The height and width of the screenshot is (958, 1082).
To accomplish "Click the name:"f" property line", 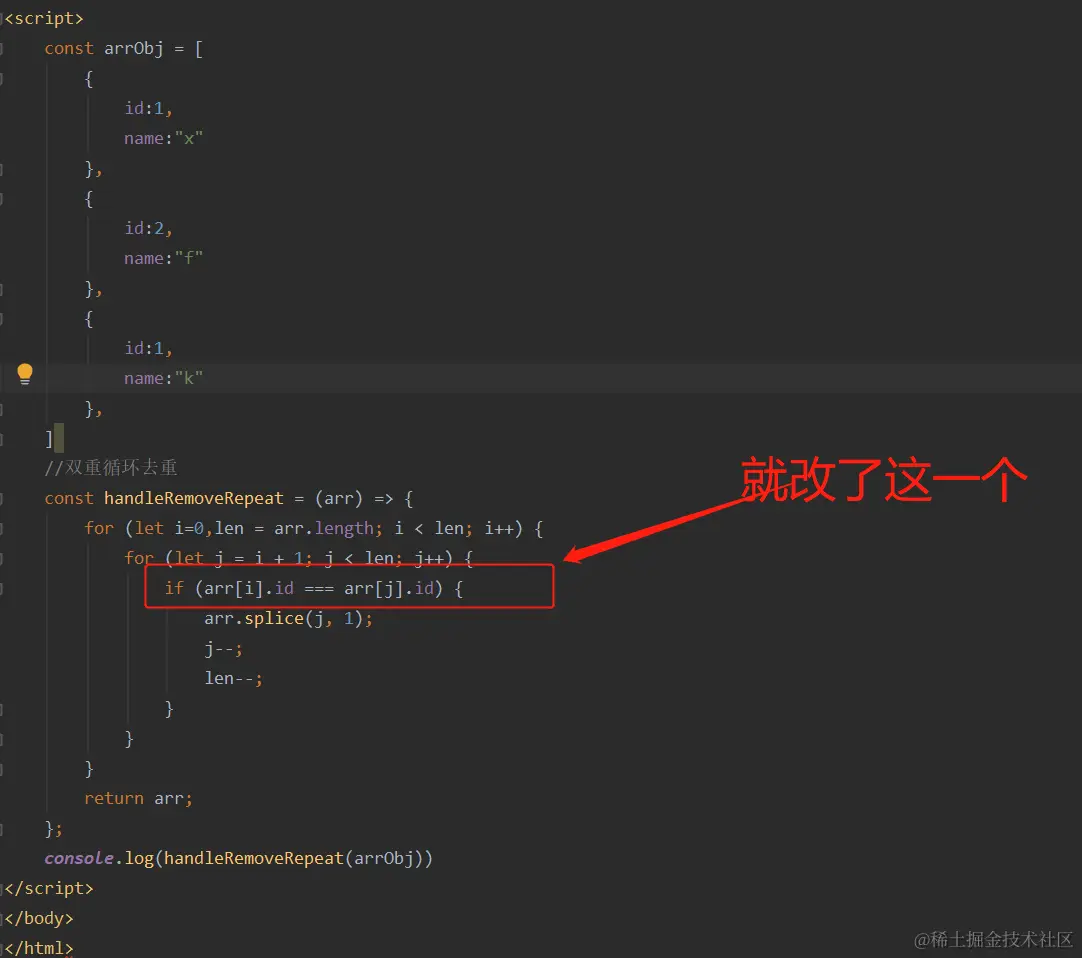I will [164, 259].
